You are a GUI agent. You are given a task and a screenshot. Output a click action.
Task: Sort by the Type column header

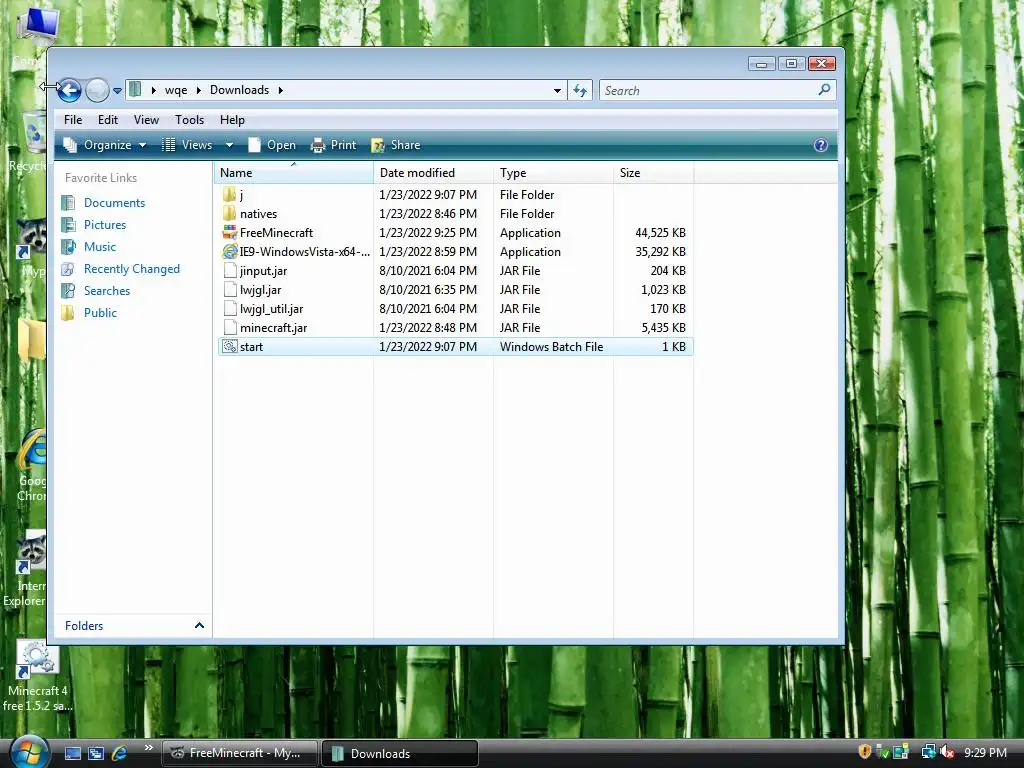tap(553, 173)
